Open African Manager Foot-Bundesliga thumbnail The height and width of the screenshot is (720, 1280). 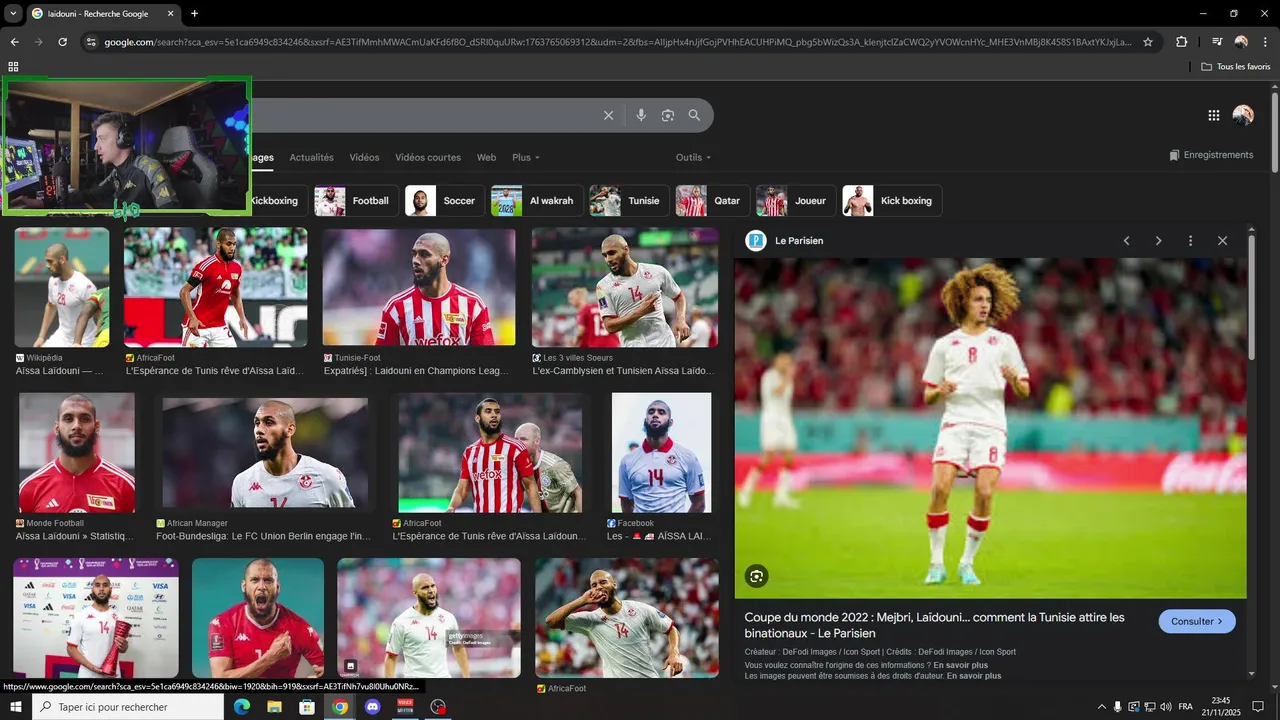coord(265,453)
